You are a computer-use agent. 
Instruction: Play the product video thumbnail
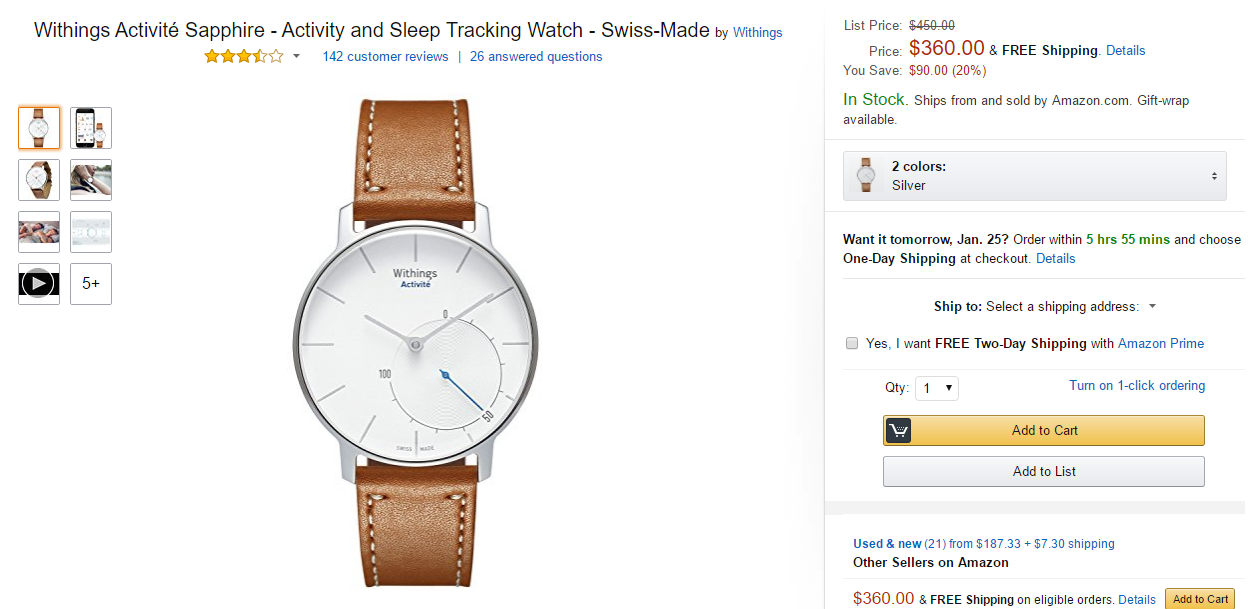coord(38,283)
